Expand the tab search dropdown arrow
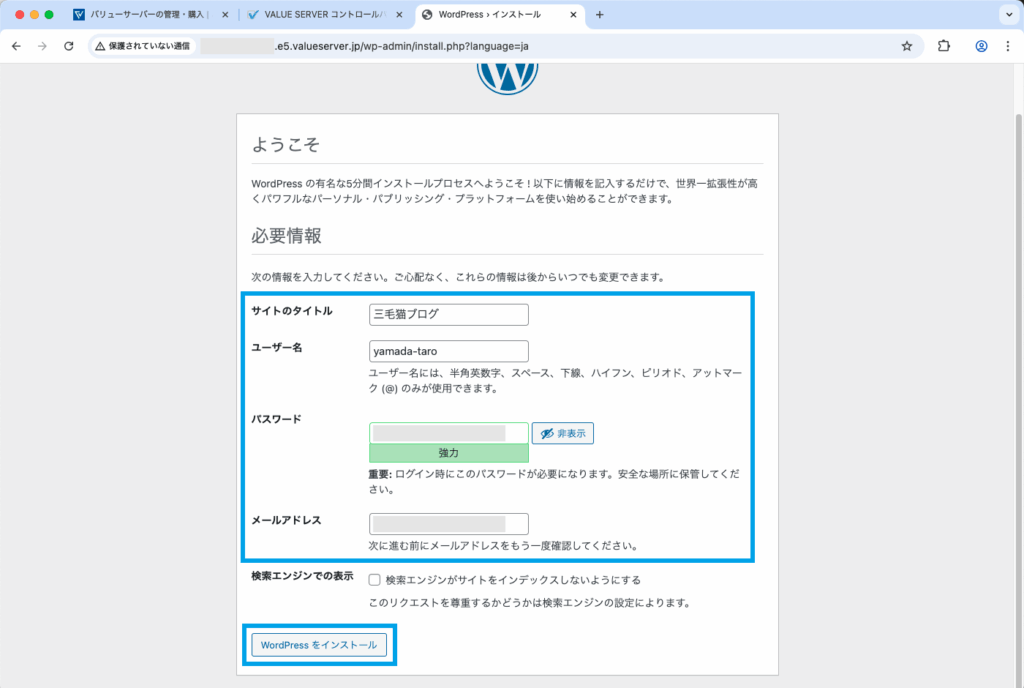Viewport: 1024px width, 688px height. (1005, 15)
